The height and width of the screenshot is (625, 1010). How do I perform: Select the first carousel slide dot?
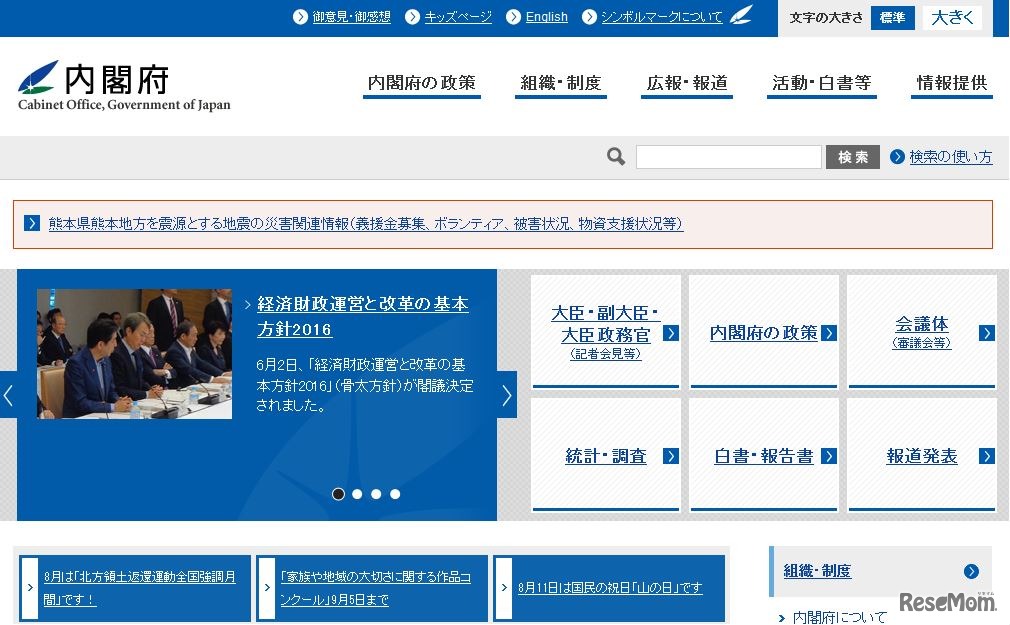click(x=338, y=493)
